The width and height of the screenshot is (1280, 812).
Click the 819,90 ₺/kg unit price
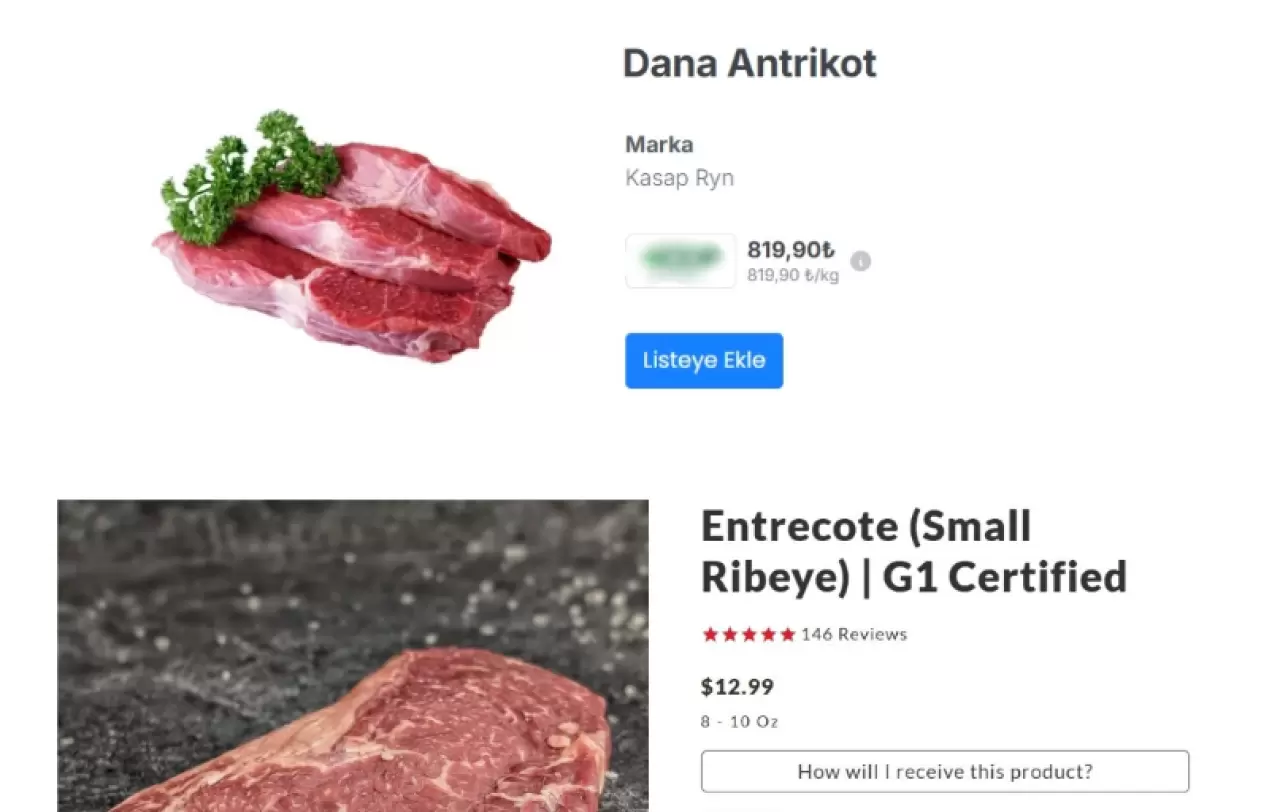click(793, 275)
